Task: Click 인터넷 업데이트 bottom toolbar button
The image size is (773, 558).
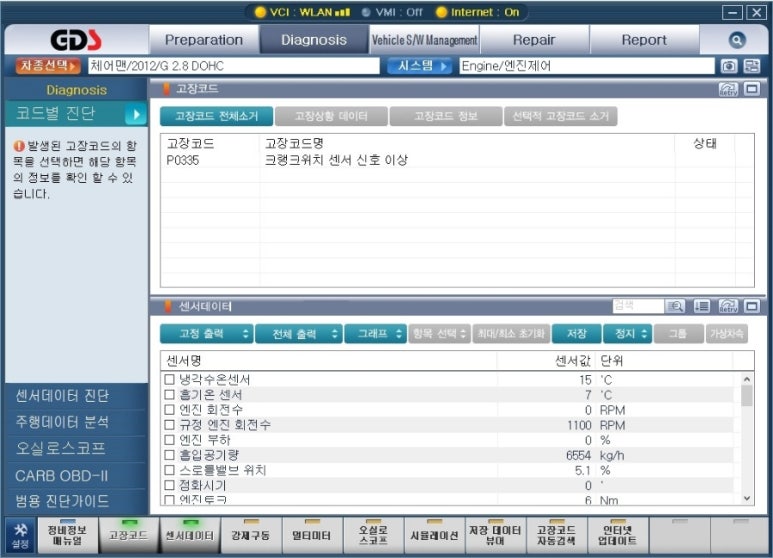Action: (x=618, y=535)
